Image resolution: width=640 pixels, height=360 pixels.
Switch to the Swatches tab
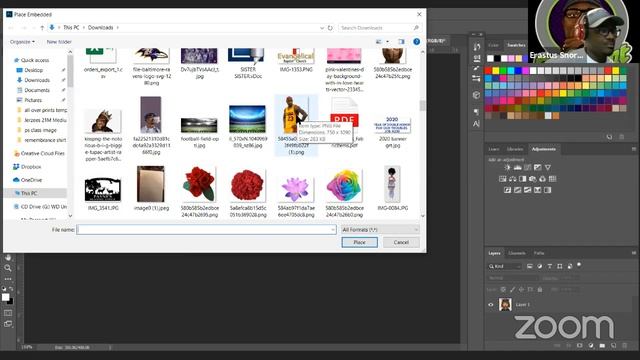516,45
